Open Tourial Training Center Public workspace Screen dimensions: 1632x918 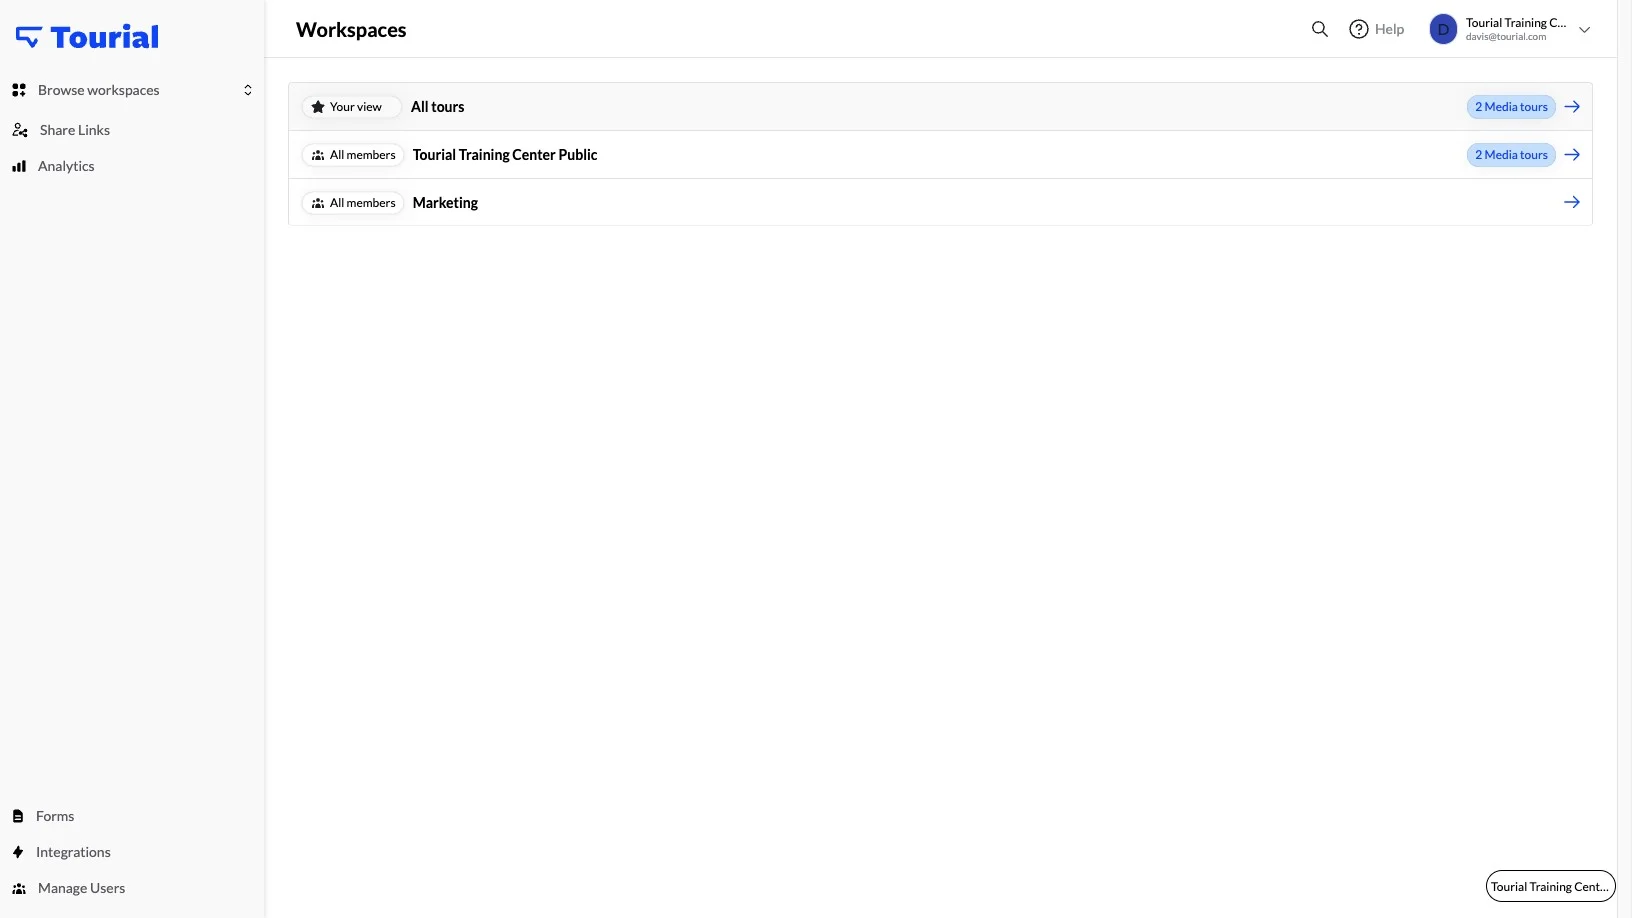point(505,155)
